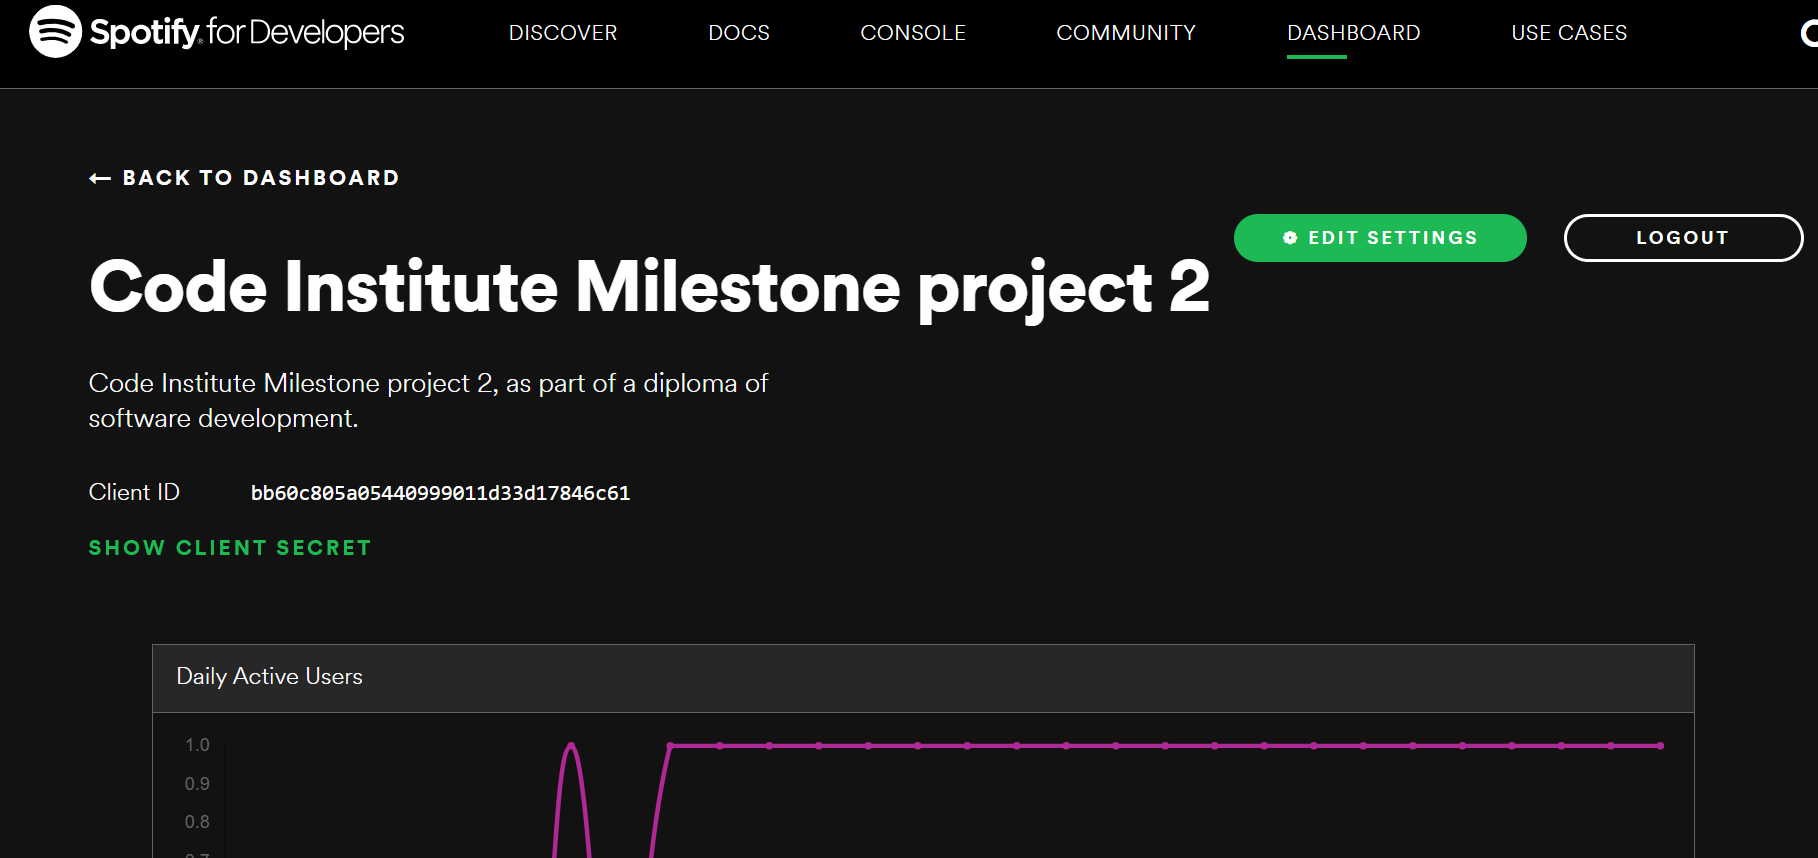
Task: Click the green Edit Settings button
Action: pos(1380,238)
